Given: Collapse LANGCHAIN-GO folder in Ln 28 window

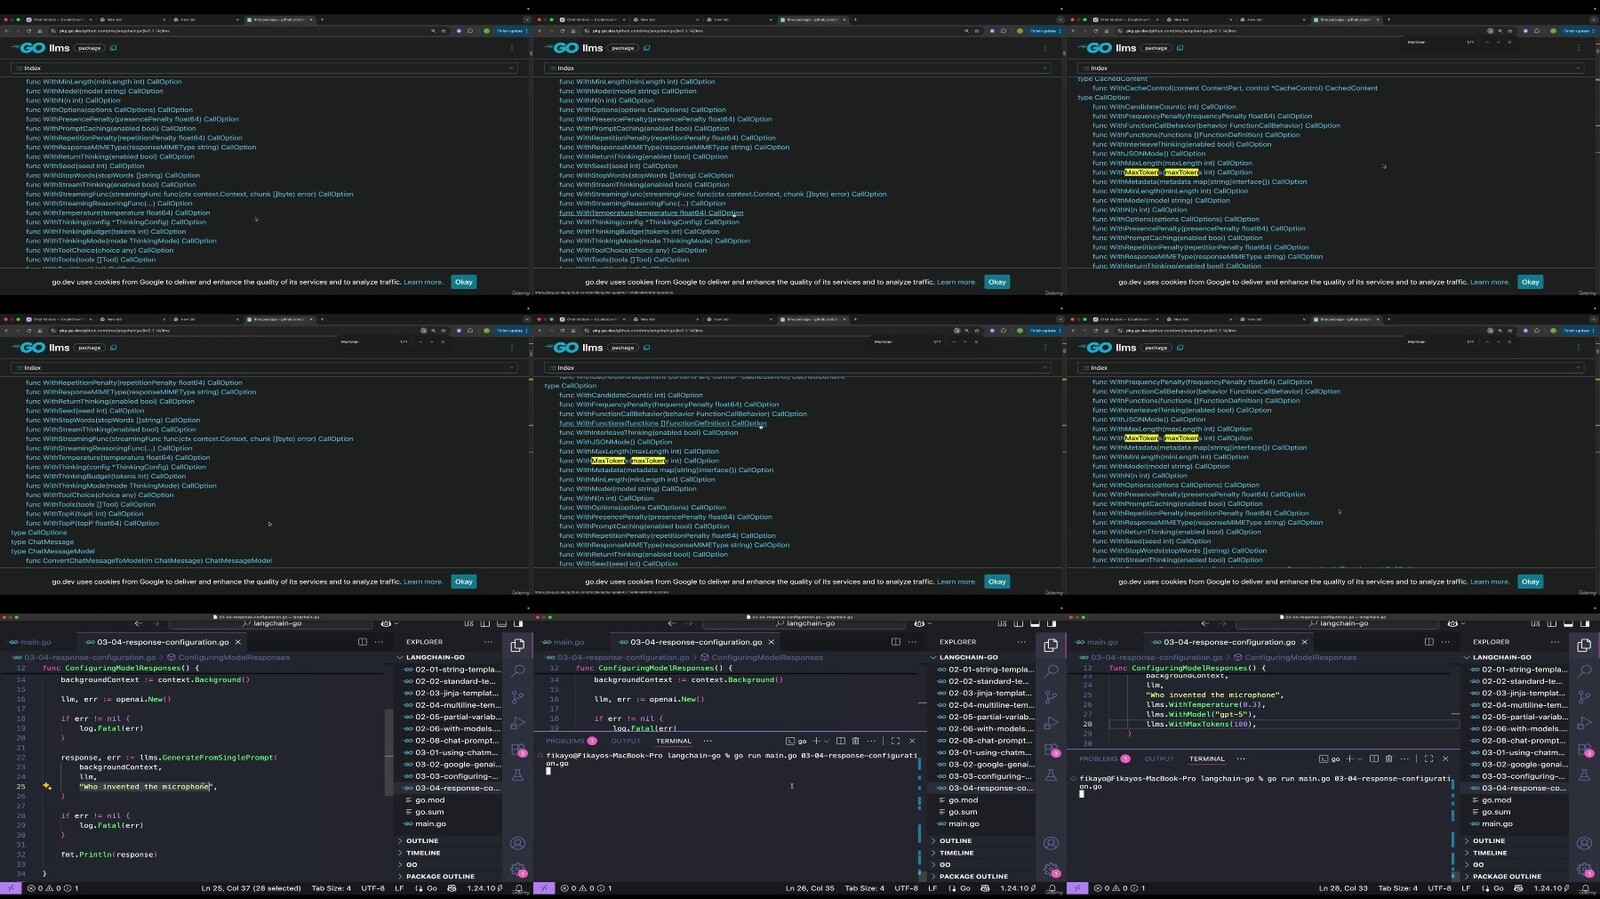Looking at the screenshot, I should click(x=1502, y=657).
